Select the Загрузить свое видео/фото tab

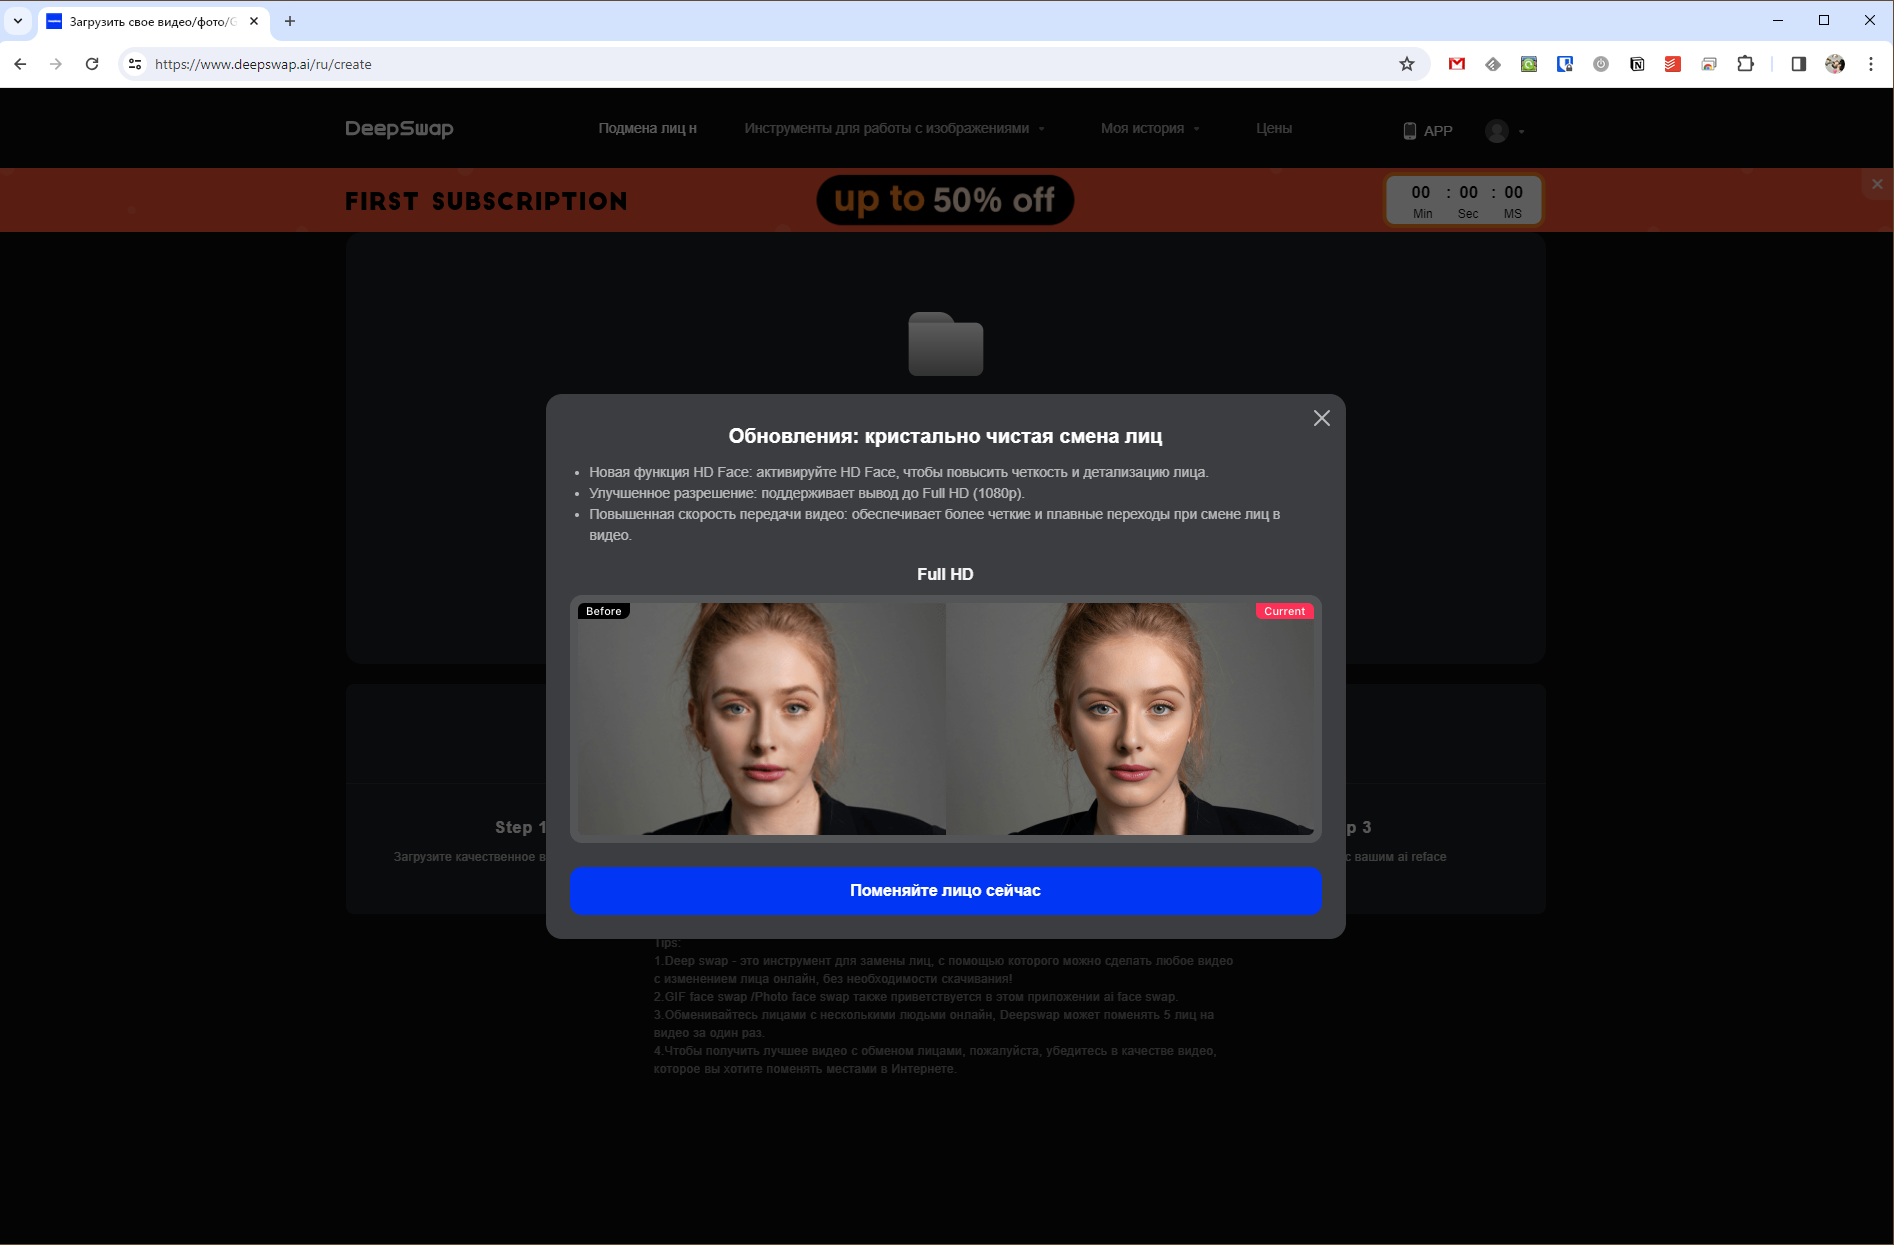pyautogui.click(x=153, y=21)
